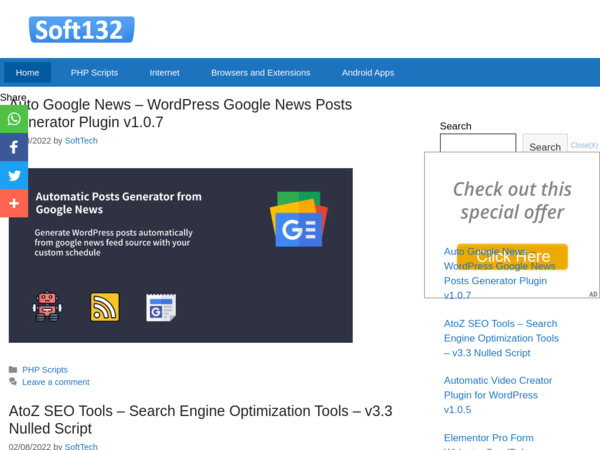Open Google News plugin featured image
600x450 pixels.
(181, 255)
